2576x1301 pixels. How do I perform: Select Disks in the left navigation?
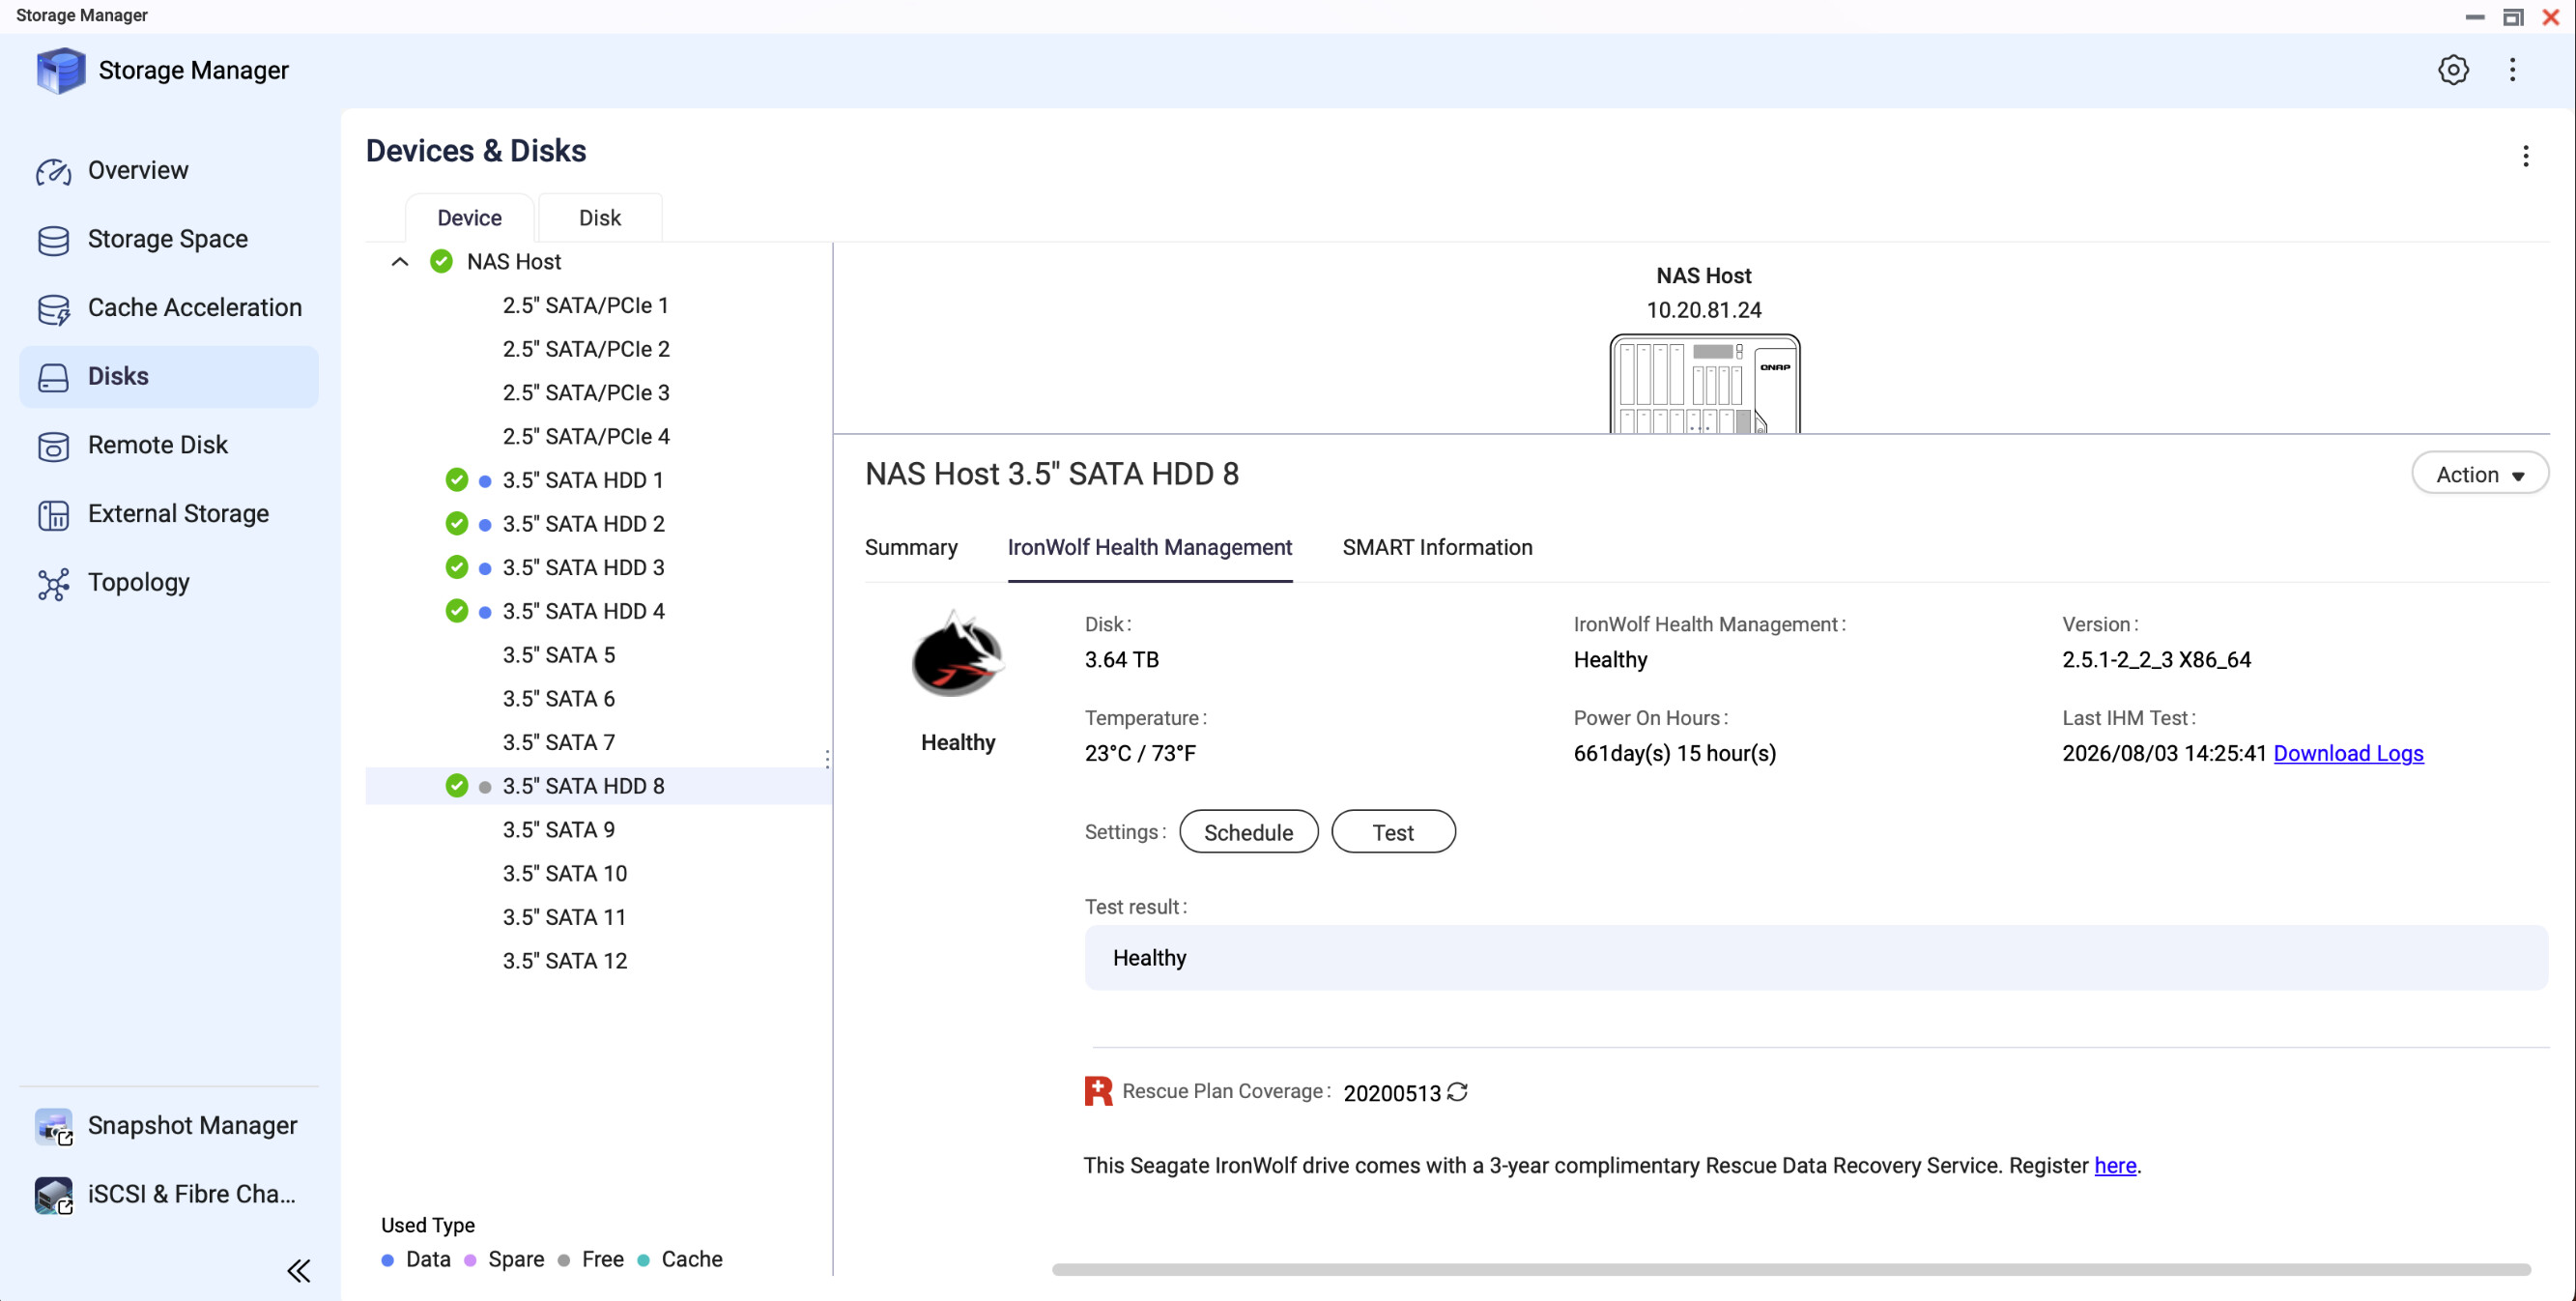click(x=168, y=377)
